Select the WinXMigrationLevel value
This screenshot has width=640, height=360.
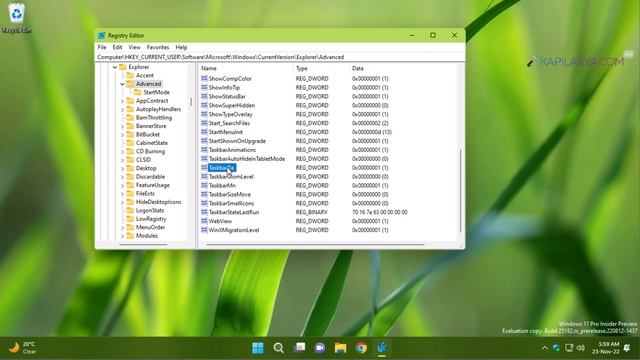(234, 230)
